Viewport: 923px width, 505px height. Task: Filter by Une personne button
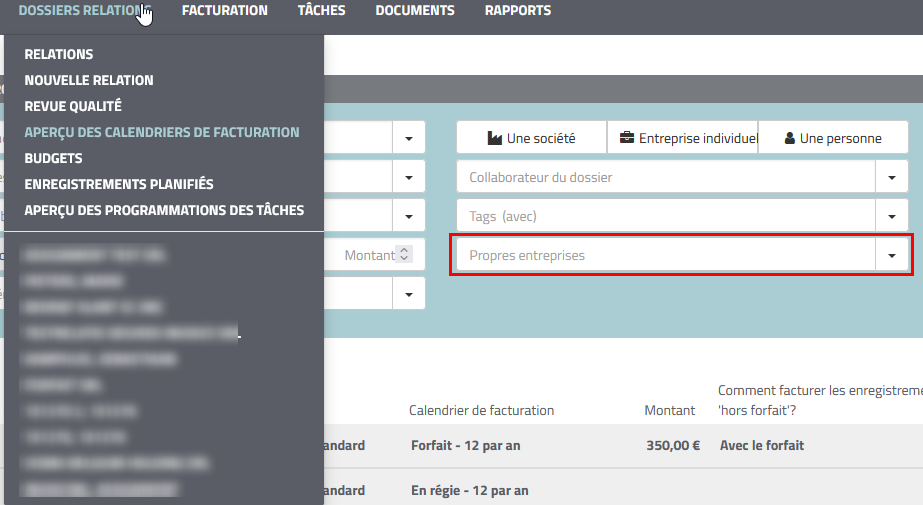point(834,138)
